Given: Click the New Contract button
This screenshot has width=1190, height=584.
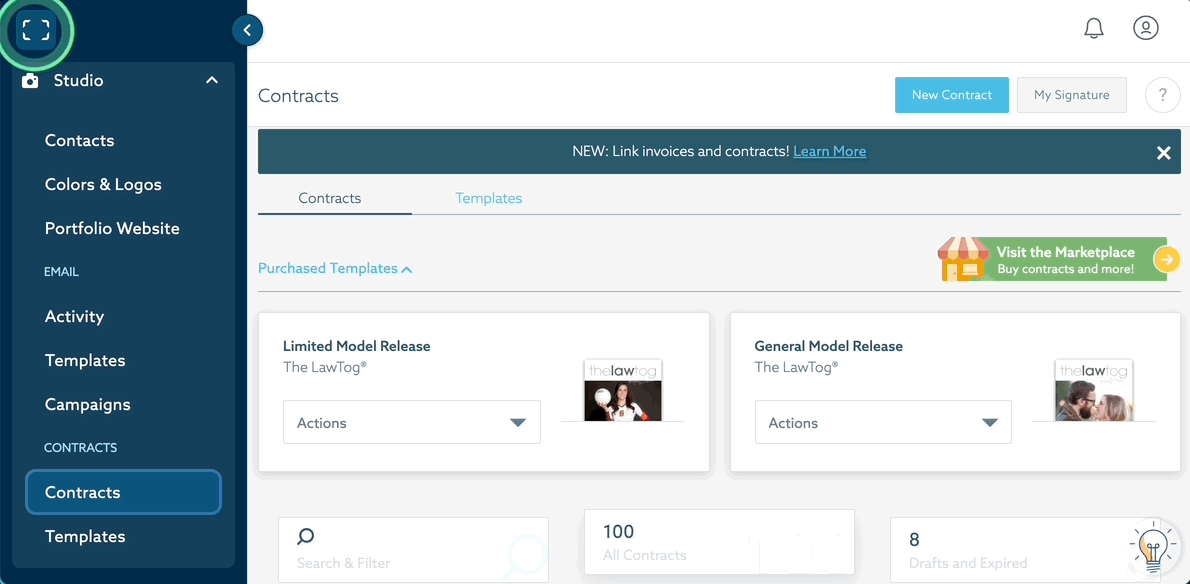Looking at the screenshot, I should click(951, 95).
